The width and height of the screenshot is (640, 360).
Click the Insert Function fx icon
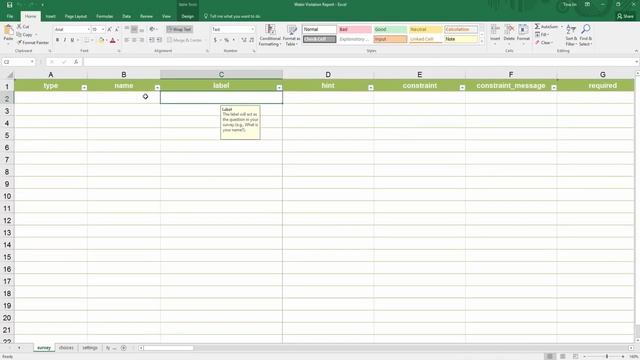coord(76,62)
